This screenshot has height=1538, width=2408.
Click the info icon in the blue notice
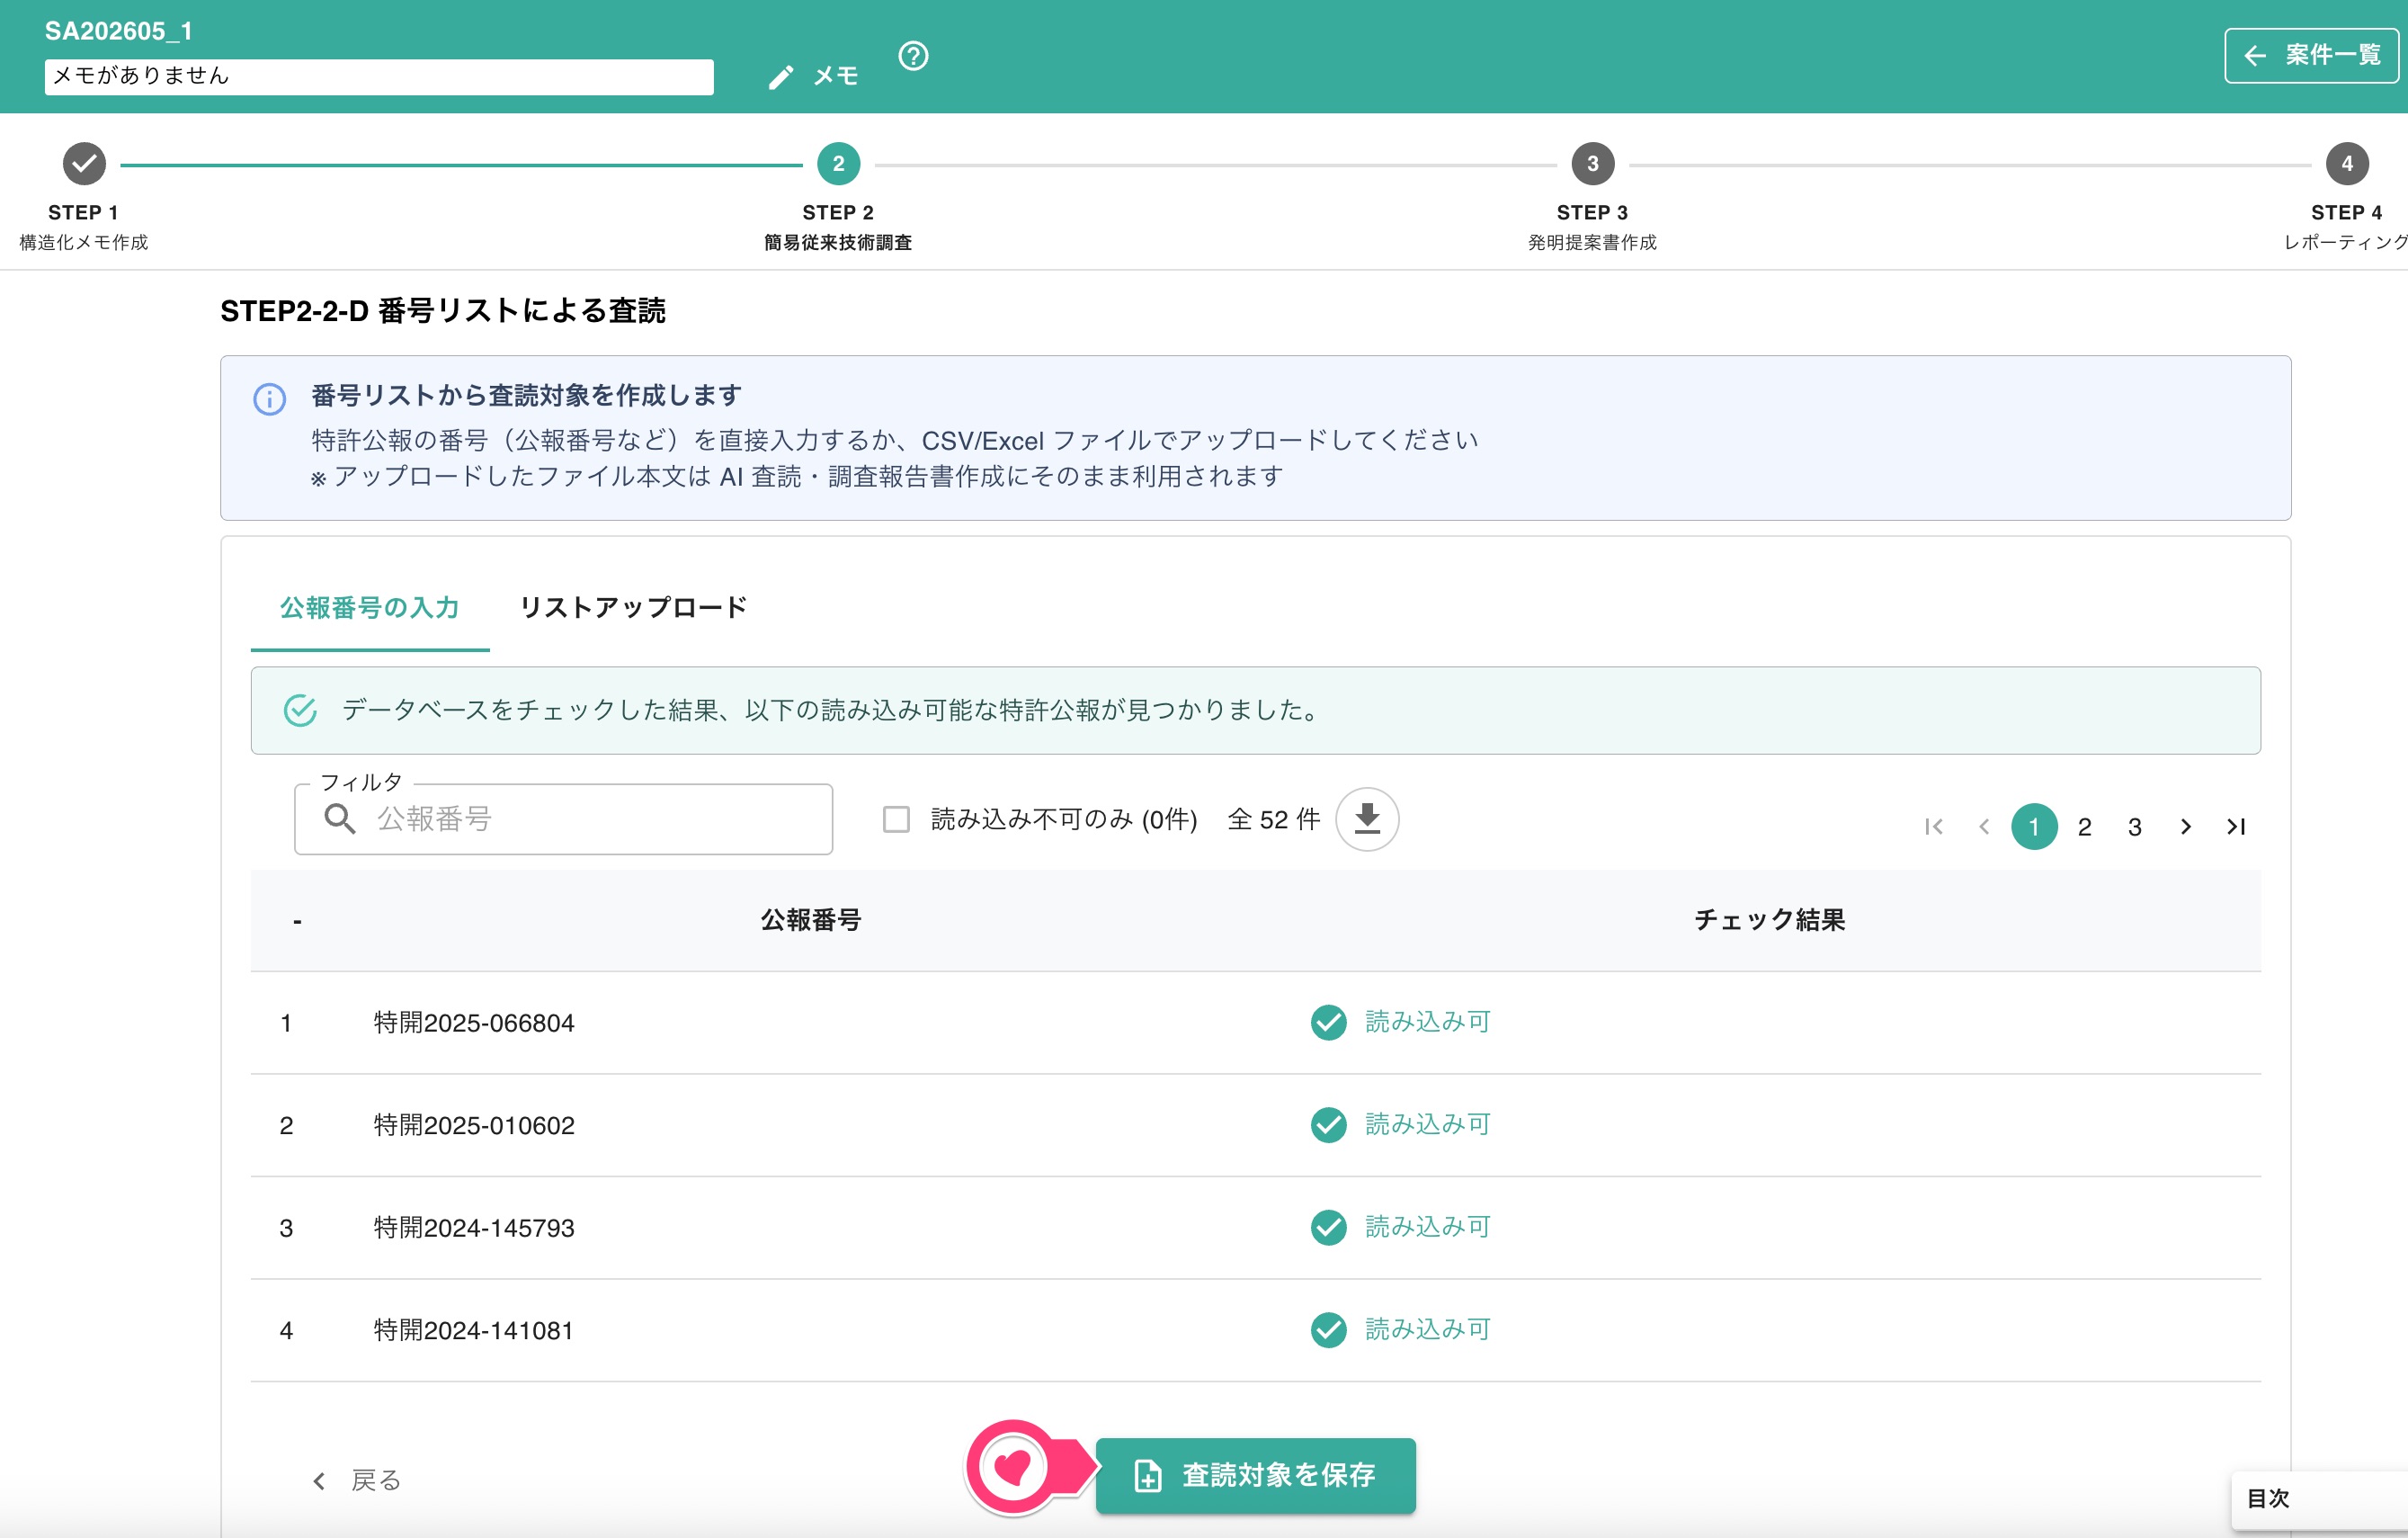coord(269,399)
